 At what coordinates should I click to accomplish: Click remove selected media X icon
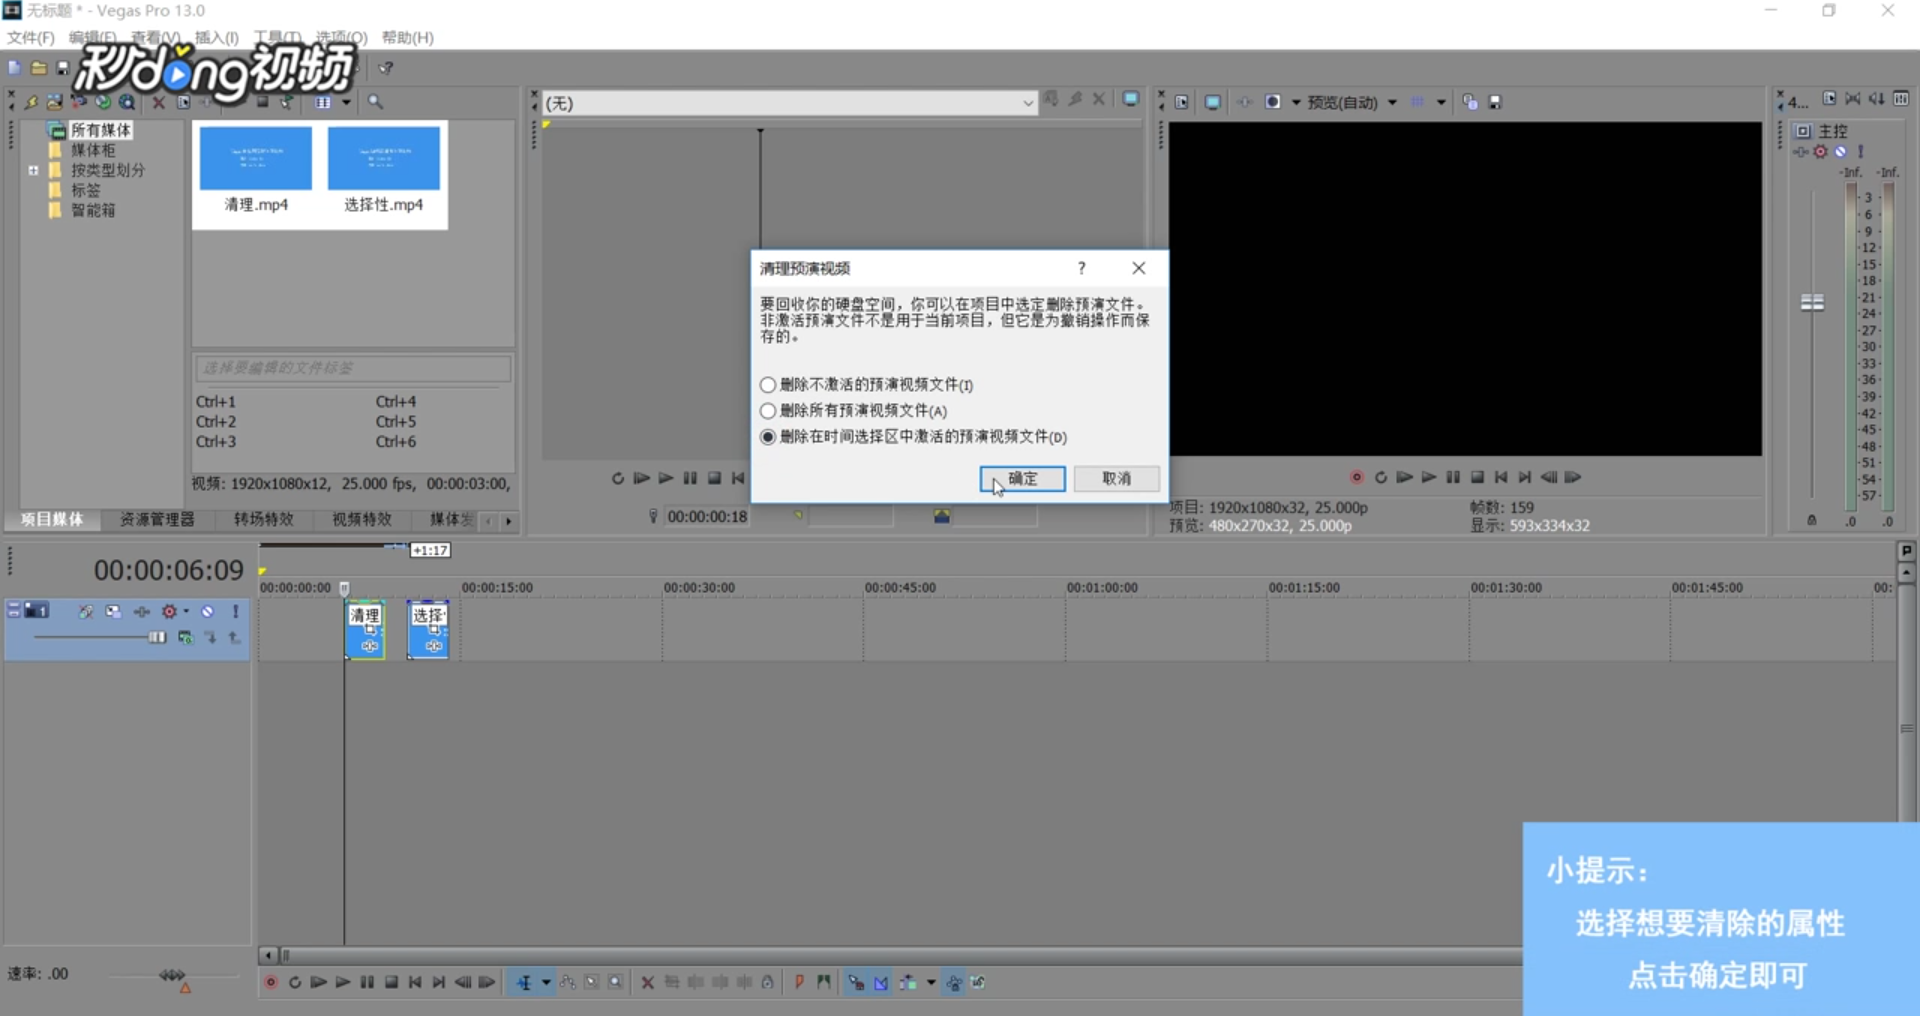(158, 102)
